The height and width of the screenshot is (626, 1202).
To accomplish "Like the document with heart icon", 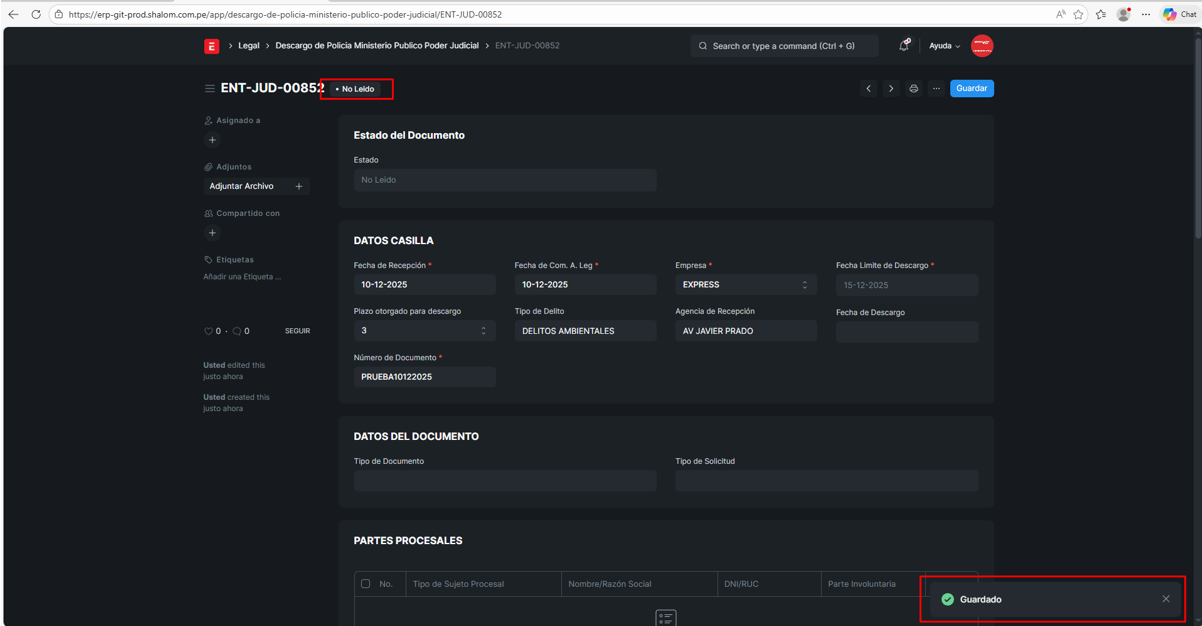I will tap(209, 331).
